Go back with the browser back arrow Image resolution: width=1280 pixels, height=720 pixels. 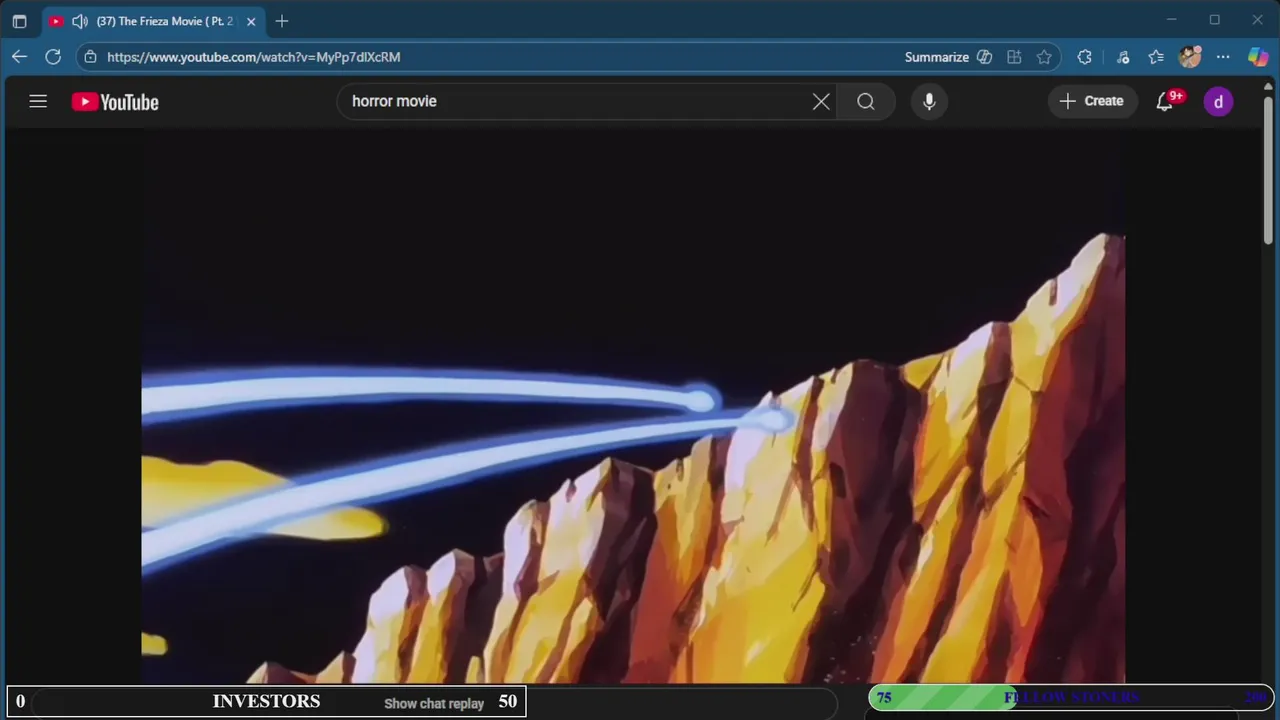tap(19, 57)
